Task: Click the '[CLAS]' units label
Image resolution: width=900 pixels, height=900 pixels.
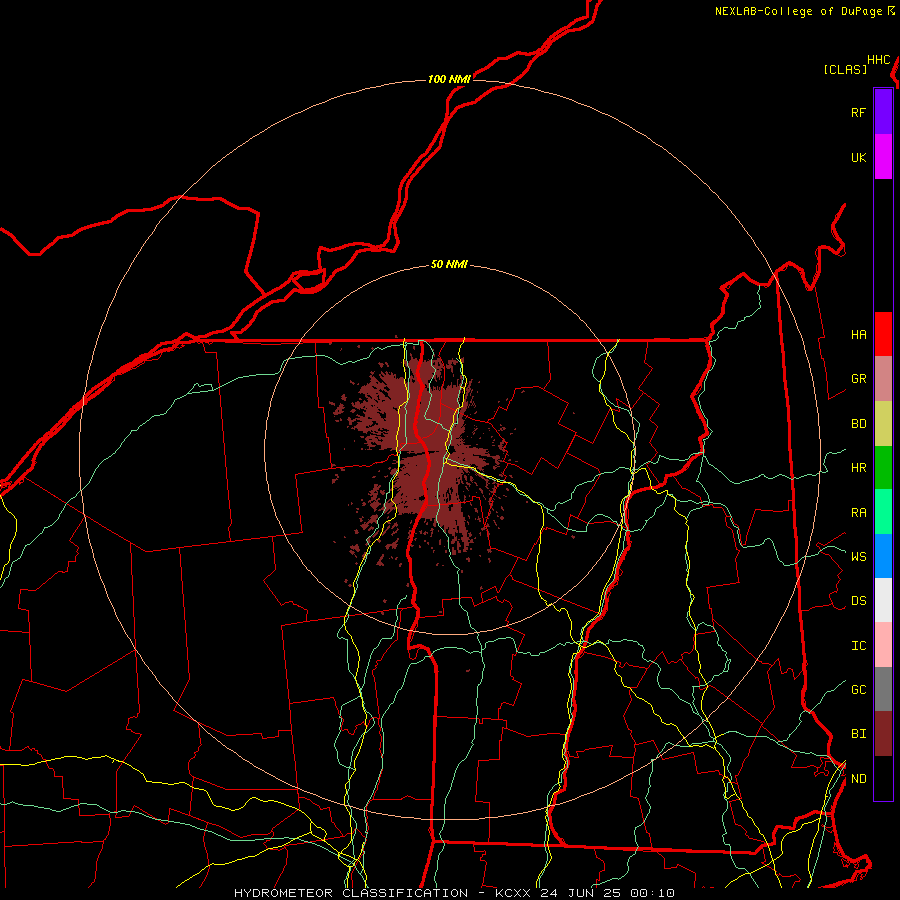Action: tap(845, 69)
